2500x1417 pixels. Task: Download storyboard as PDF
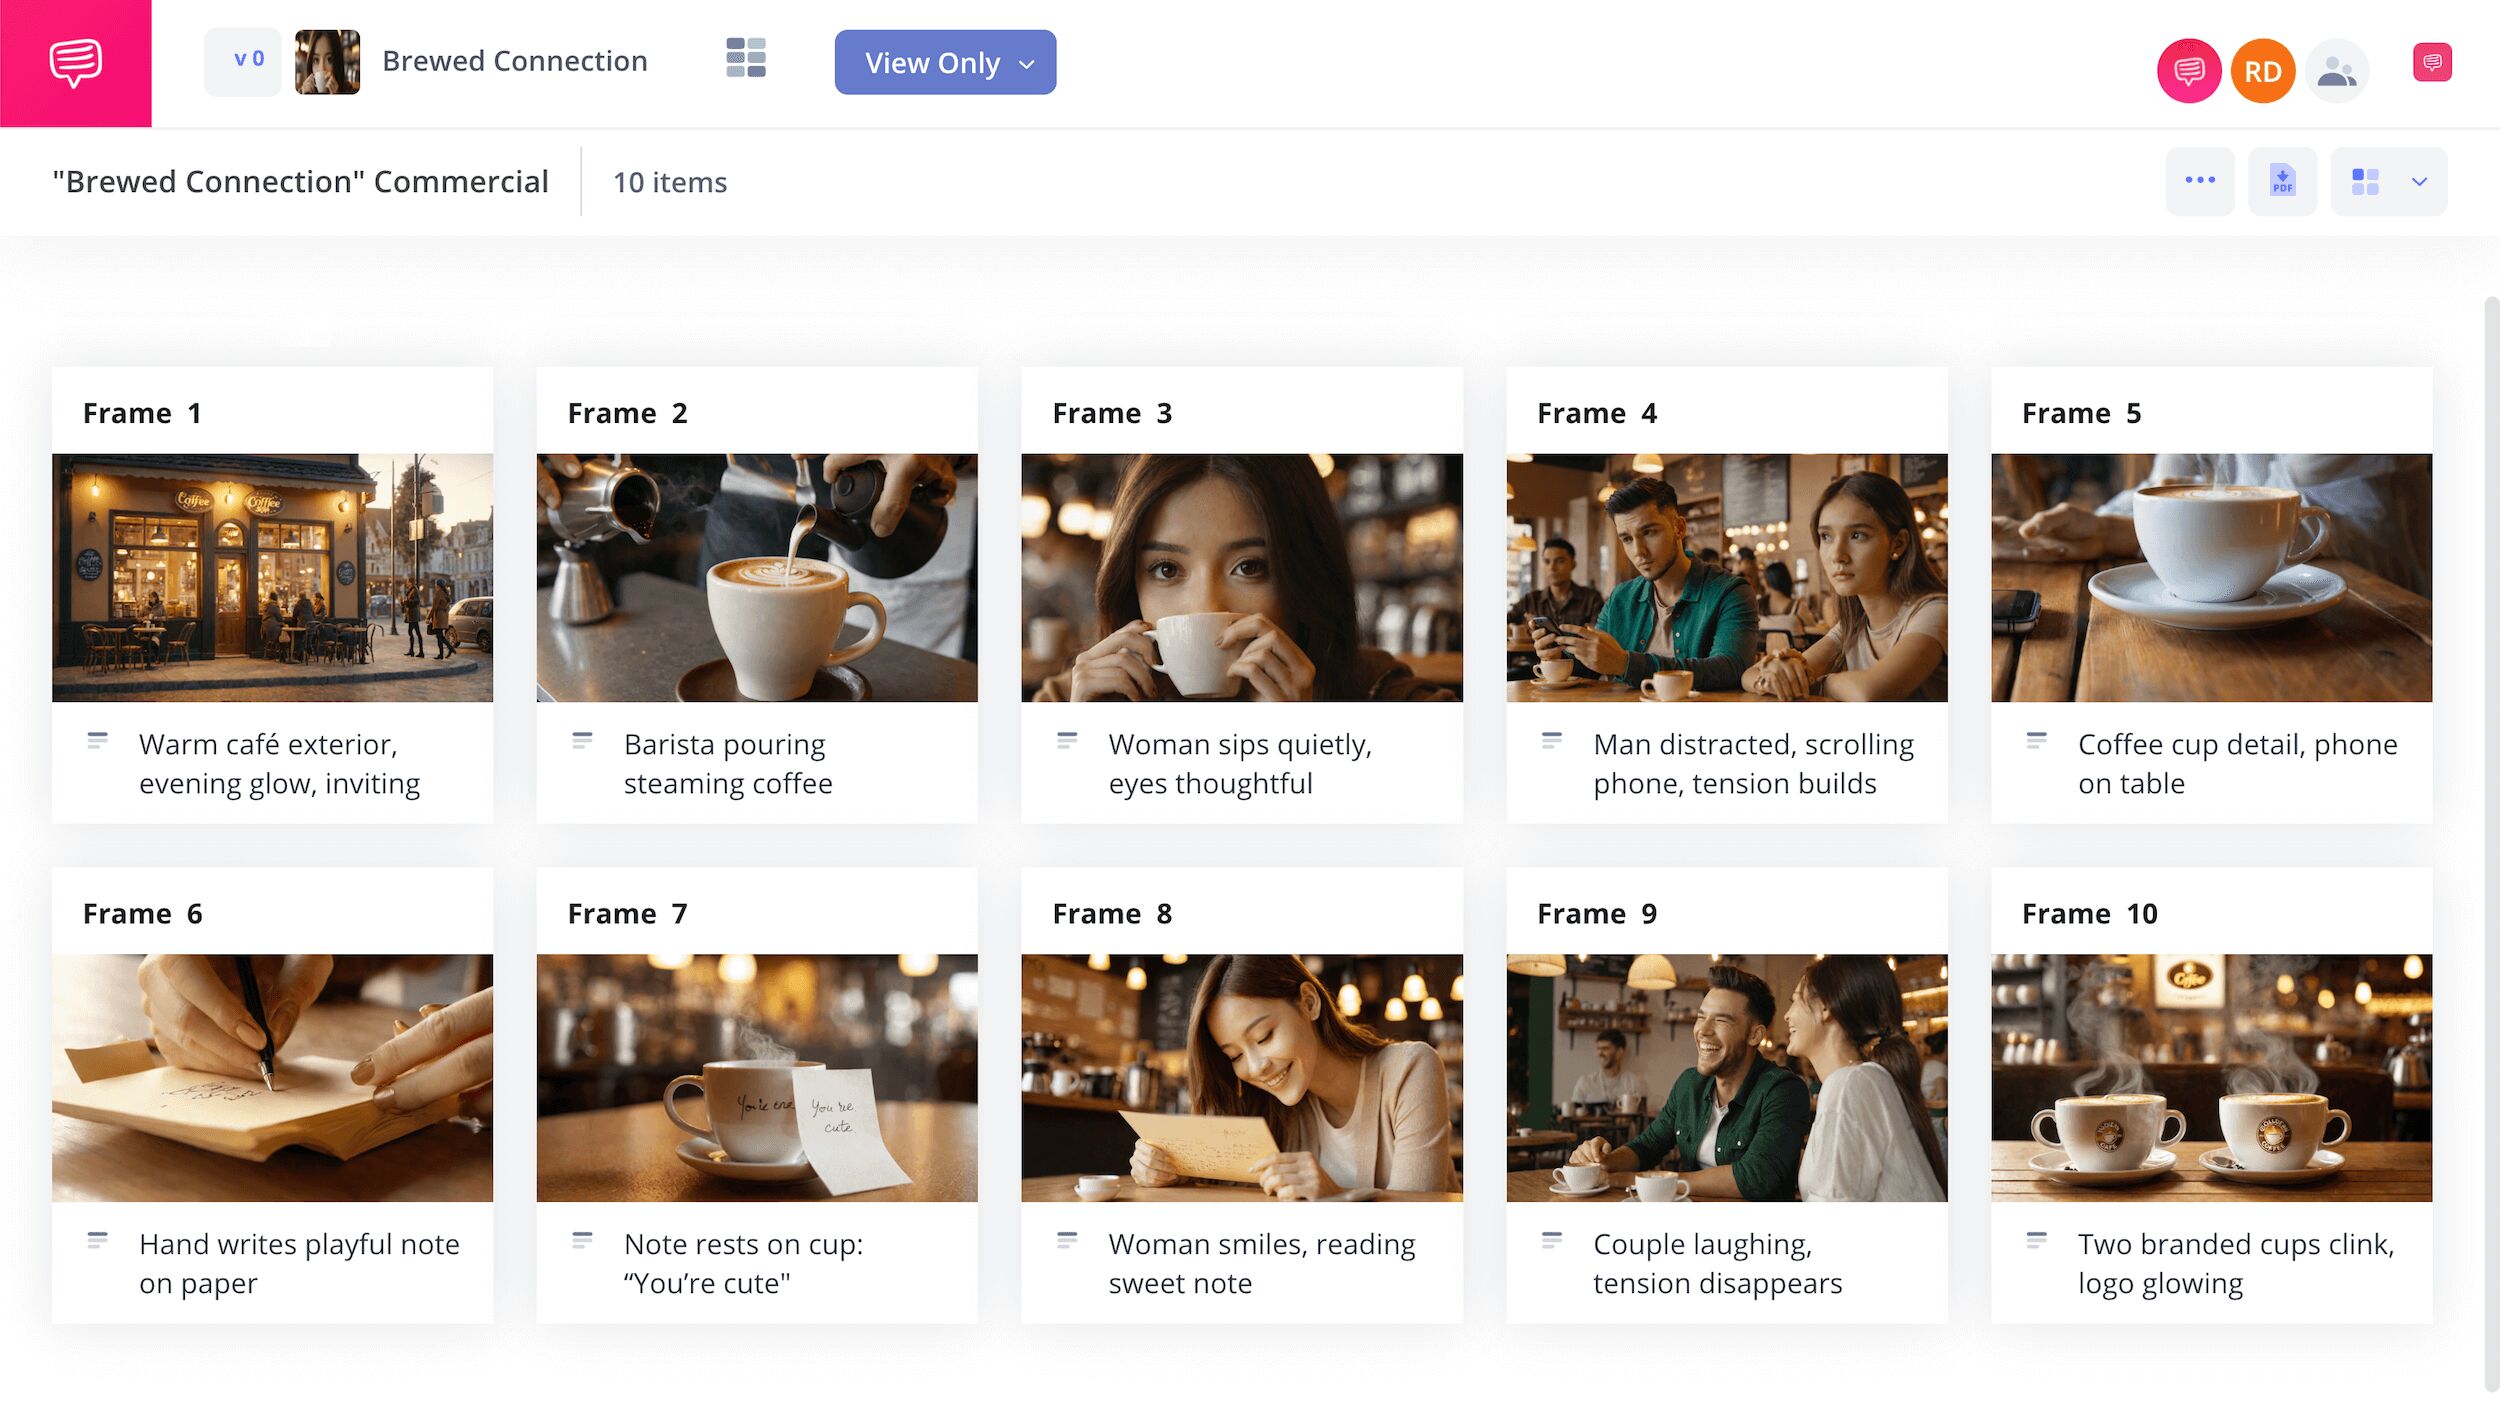(2282, 181)
